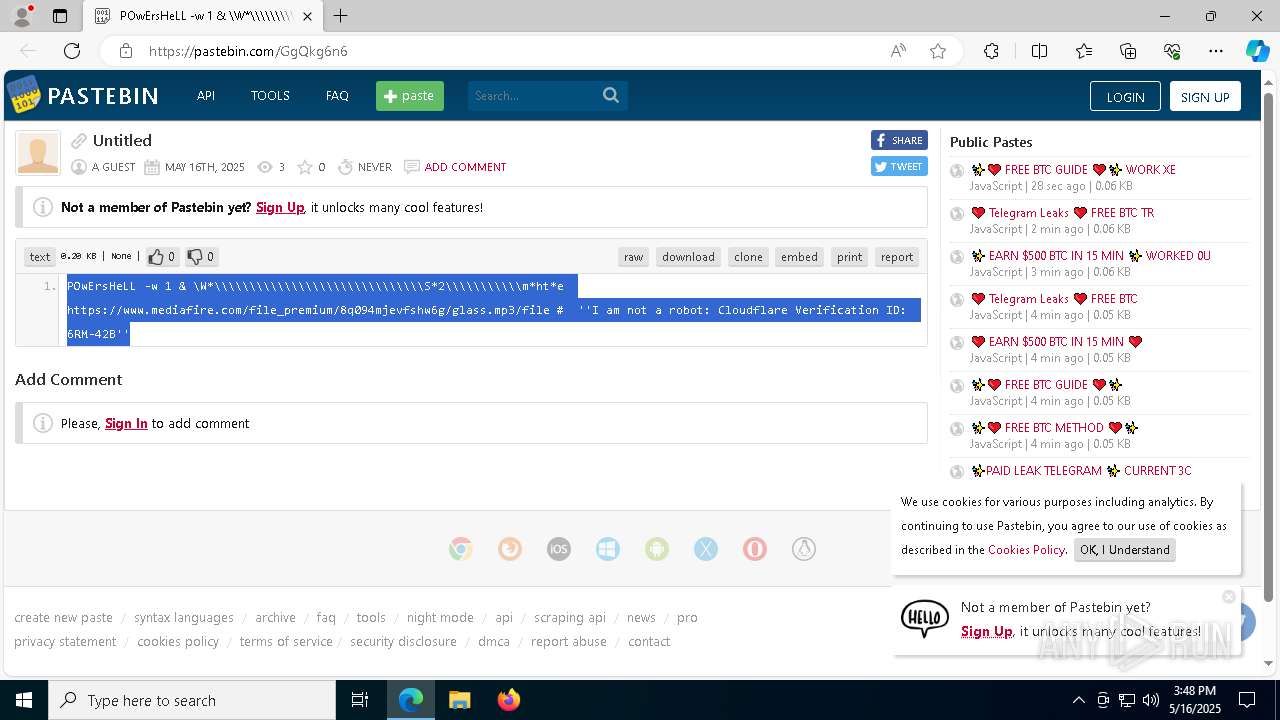Click the X (Twitter) circle icon in footer
Screen dimensions: 1280x720
click(706, 549)
